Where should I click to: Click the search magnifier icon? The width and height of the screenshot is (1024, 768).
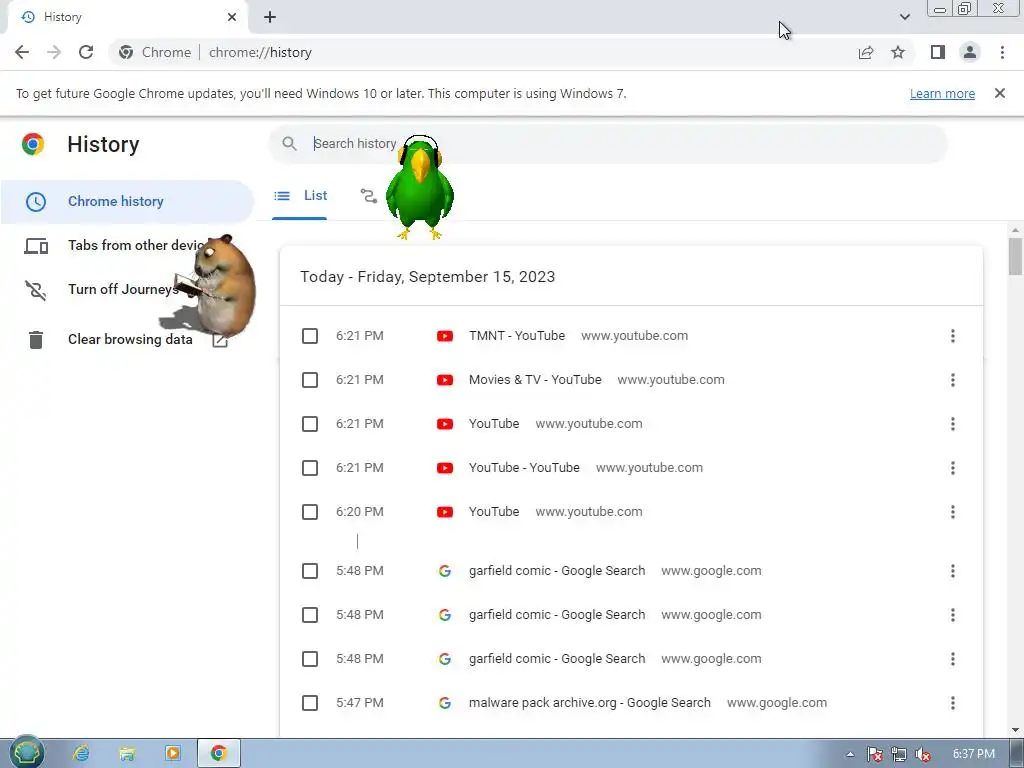tap(289, 144)
